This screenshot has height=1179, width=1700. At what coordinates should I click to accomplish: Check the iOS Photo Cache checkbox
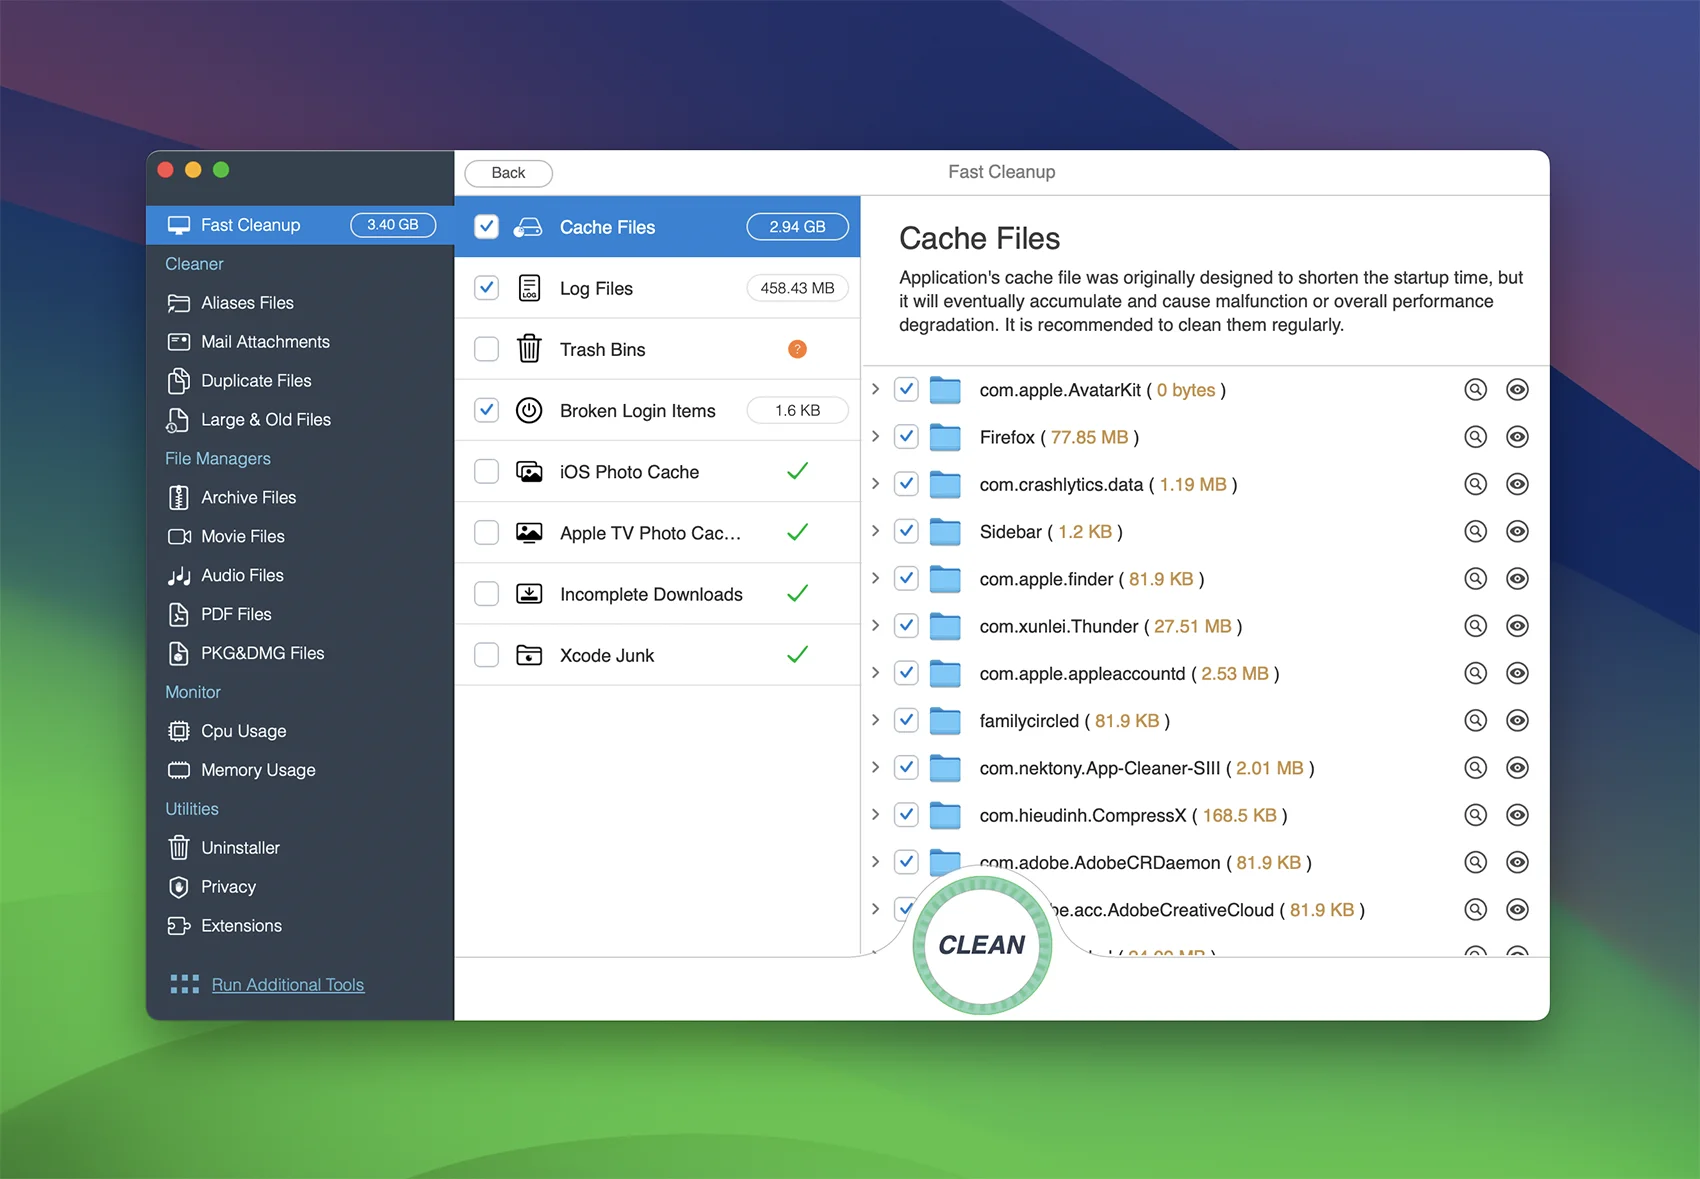(486, 471)
